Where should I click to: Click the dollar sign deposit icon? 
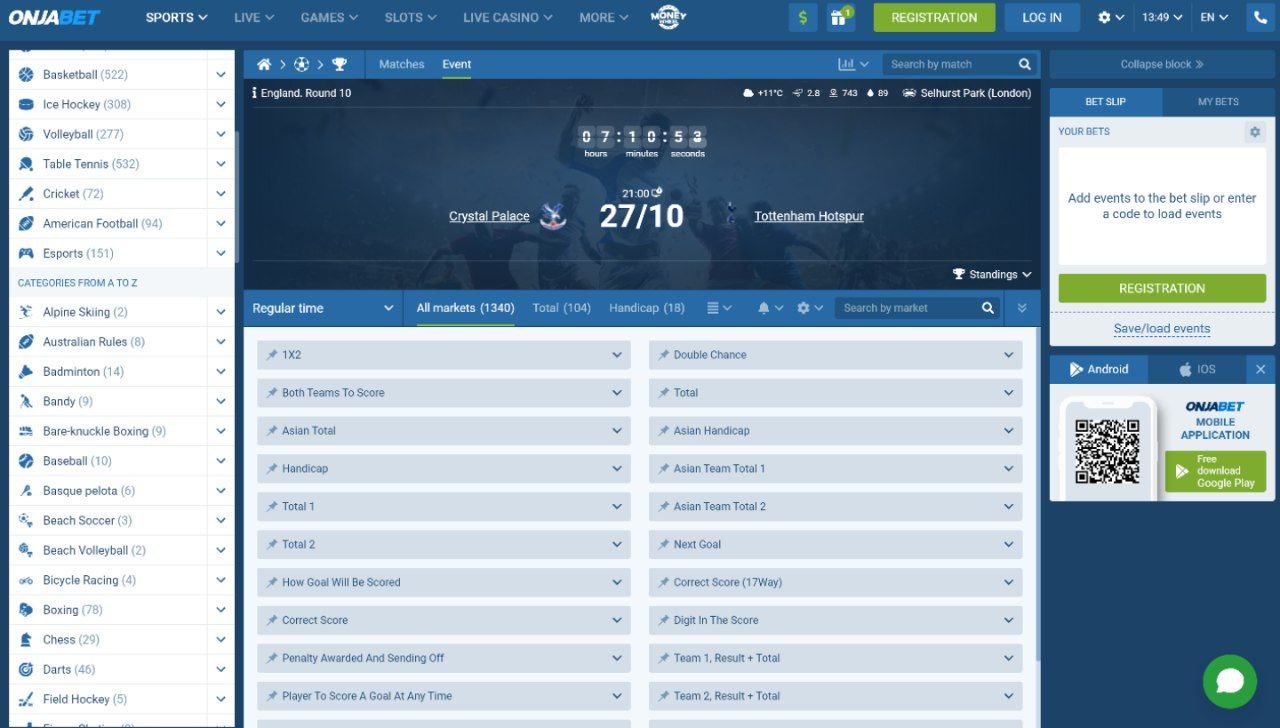point(802,18)
